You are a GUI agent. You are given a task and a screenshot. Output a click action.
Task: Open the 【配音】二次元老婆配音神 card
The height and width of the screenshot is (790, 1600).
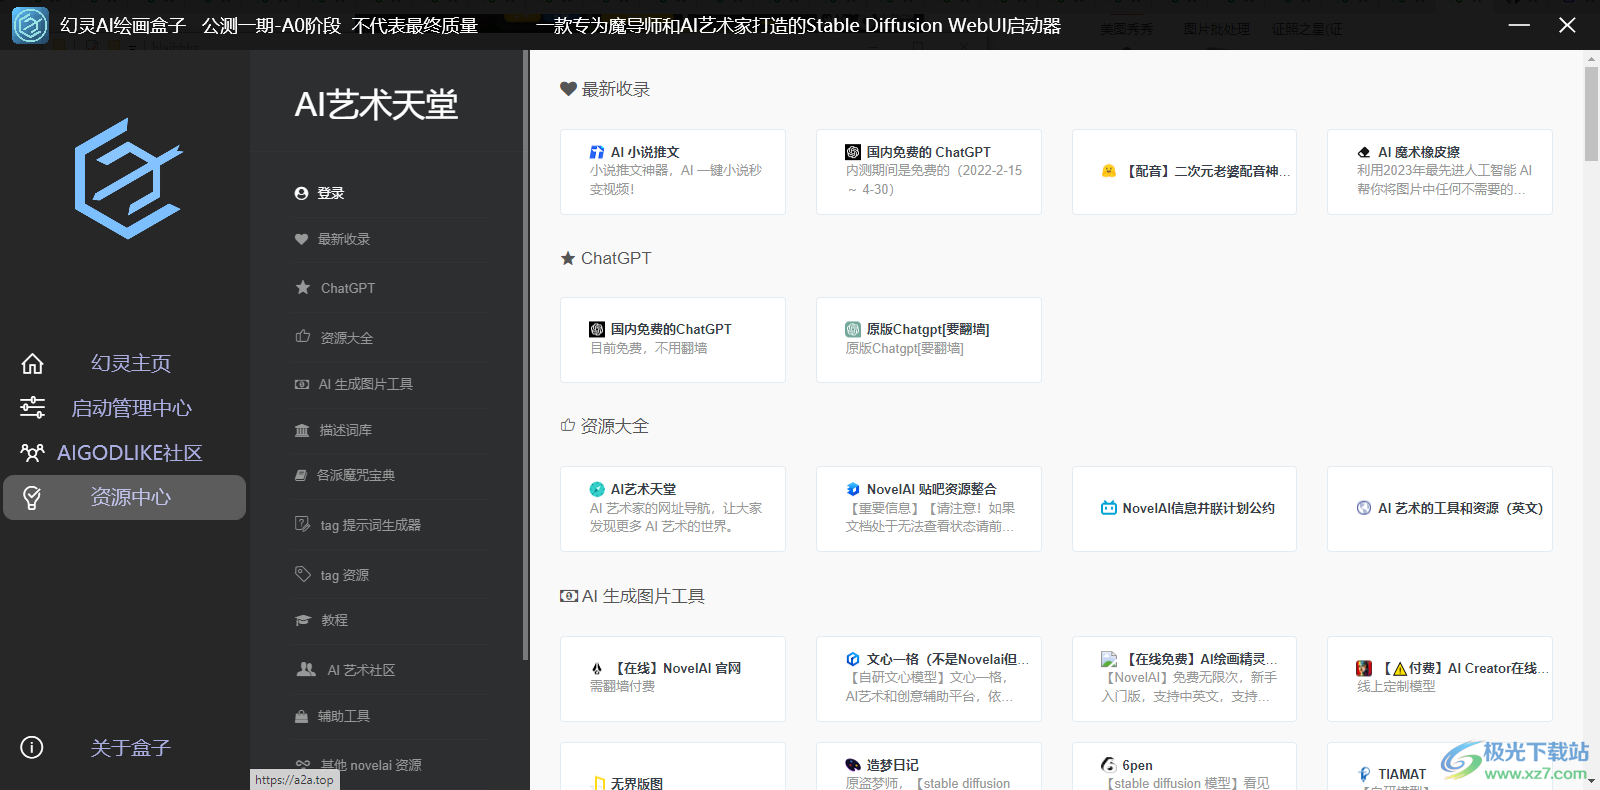click(x=1184, y=171)
